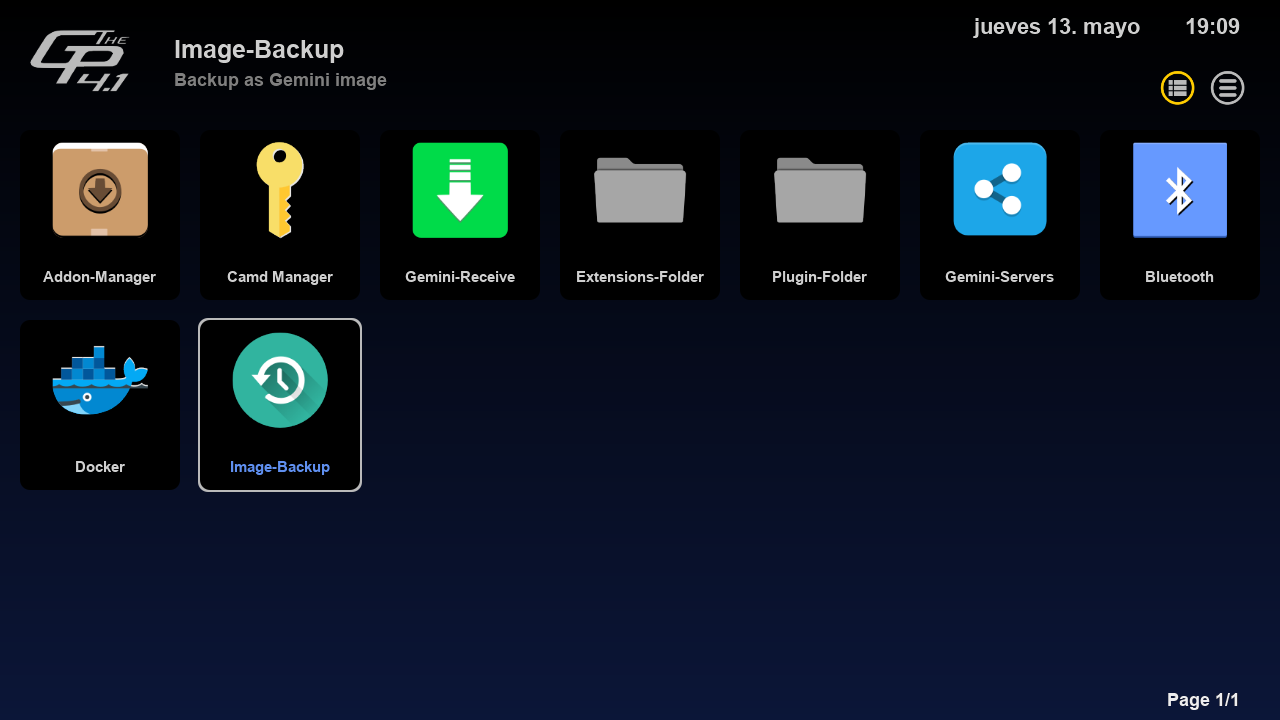Viewport: 1280px width, 720px height.
Task: Switch to the list view toggle
Action: [x=1227, y=88]
